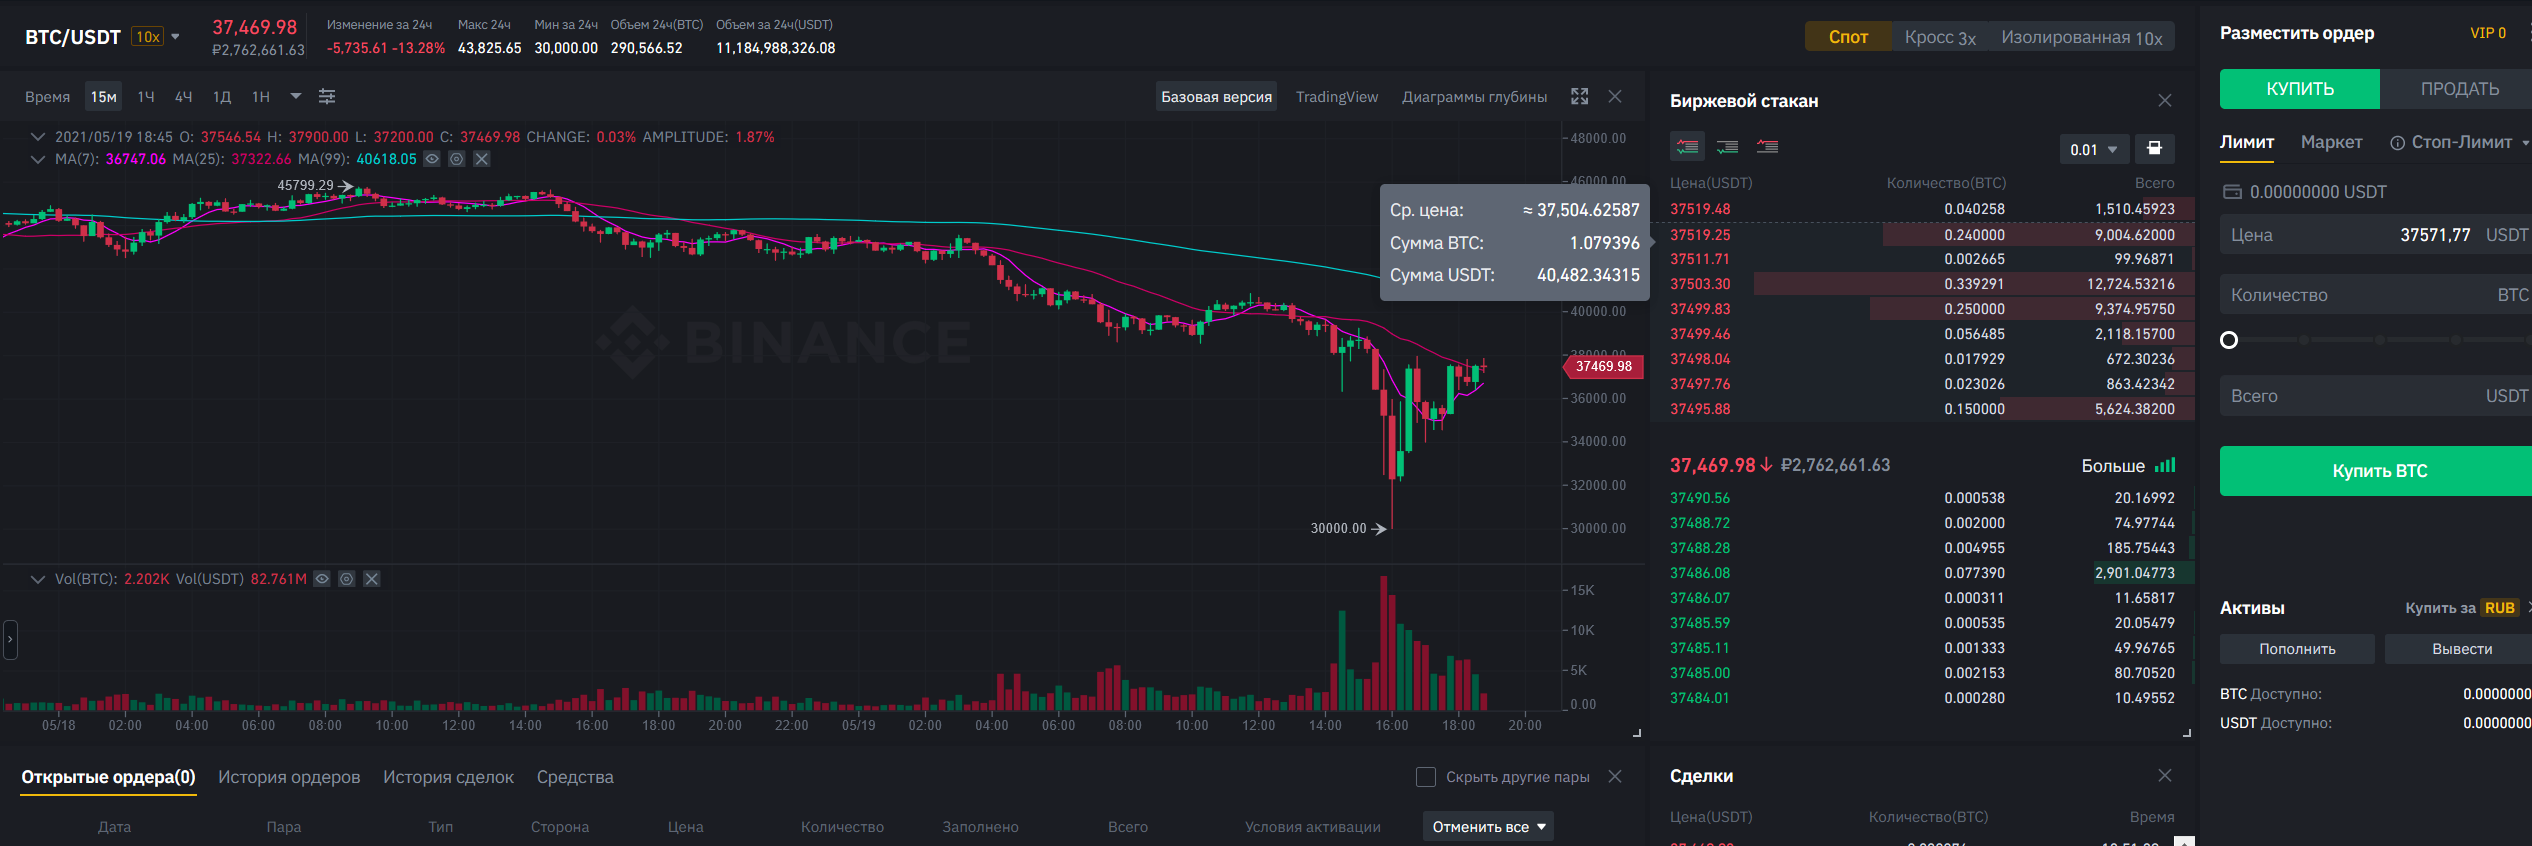
Task: Click the Стоп-Лимит info icon
Action: 2397,143
